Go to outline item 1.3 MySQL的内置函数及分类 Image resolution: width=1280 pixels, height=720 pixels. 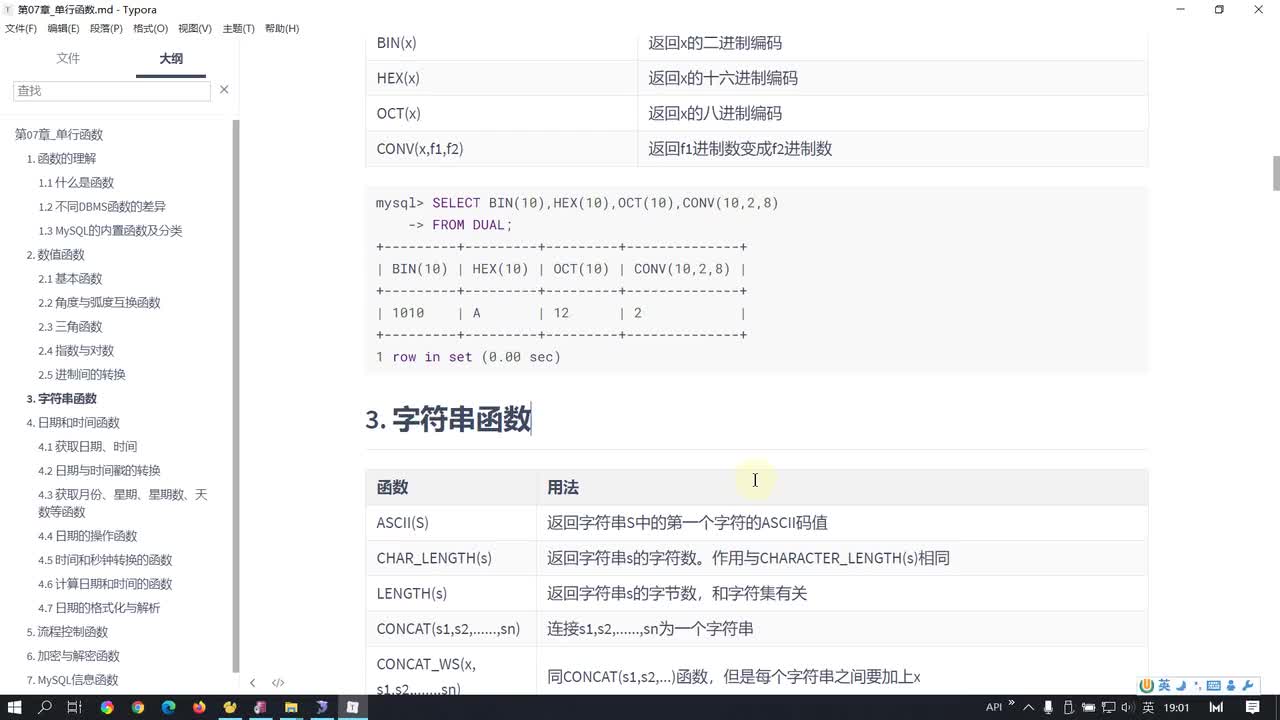tap(110, 231)
